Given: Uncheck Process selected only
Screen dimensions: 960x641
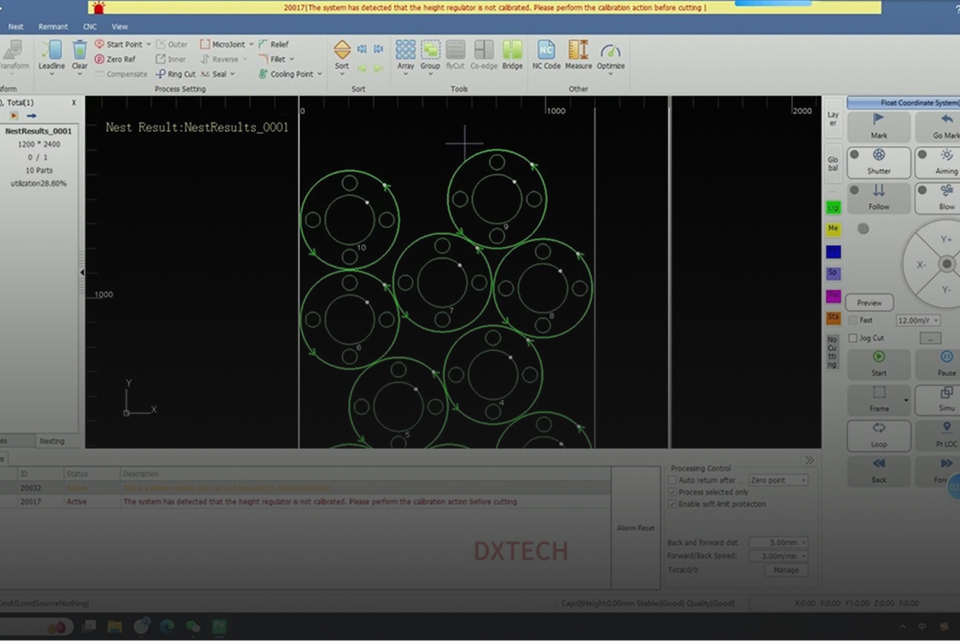Looking at the screenshot, I should pyautogui.click(x=672, y=492).
